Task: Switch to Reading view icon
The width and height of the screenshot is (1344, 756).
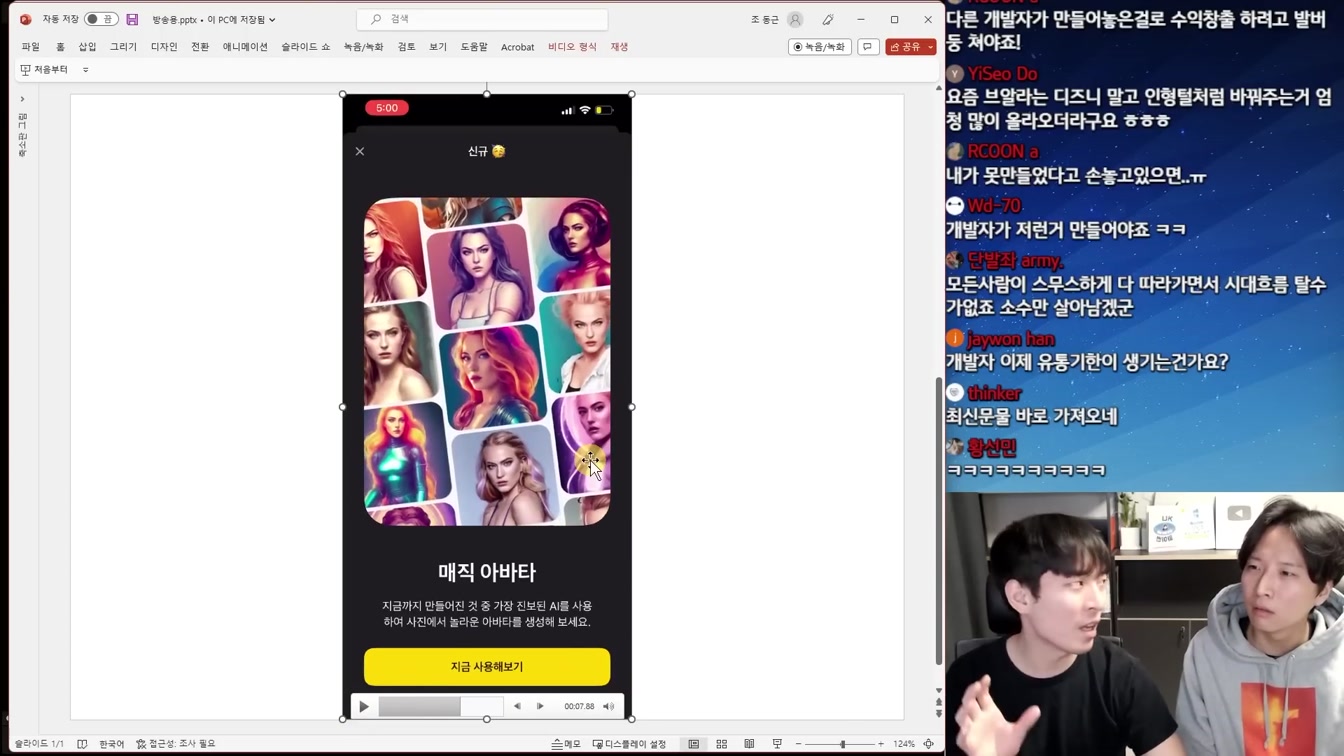Action: 749,744
